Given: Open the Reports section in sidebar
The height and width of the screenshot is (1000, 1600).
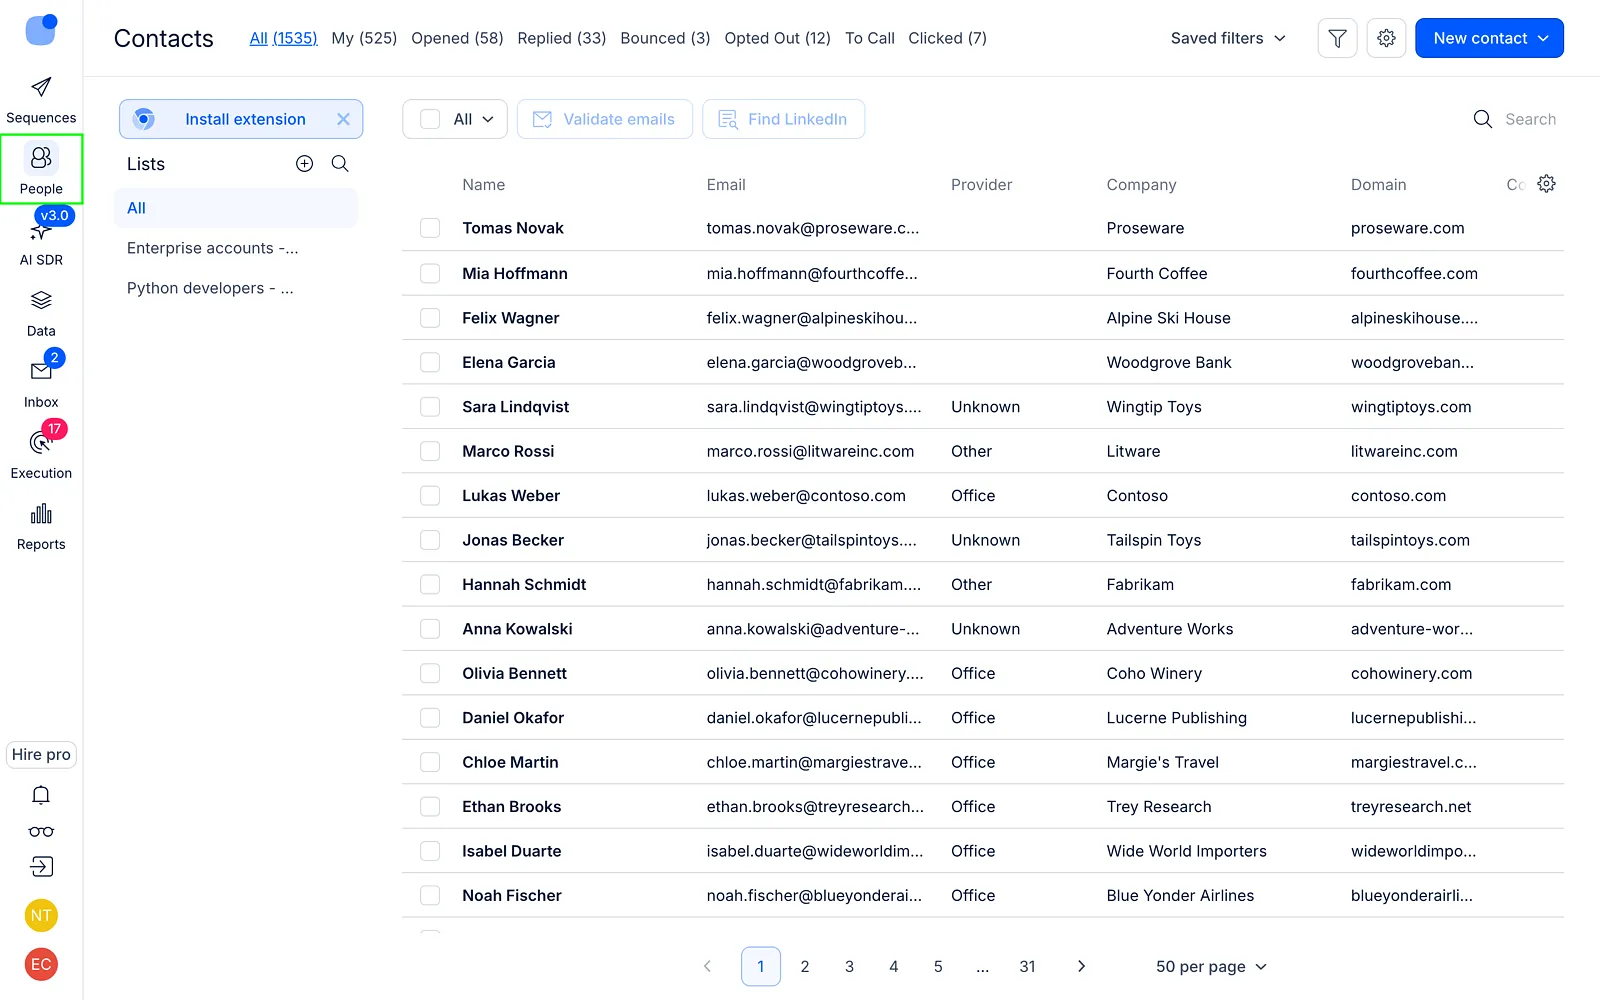Looking at the screenshot, I should [x=41, y=526].
